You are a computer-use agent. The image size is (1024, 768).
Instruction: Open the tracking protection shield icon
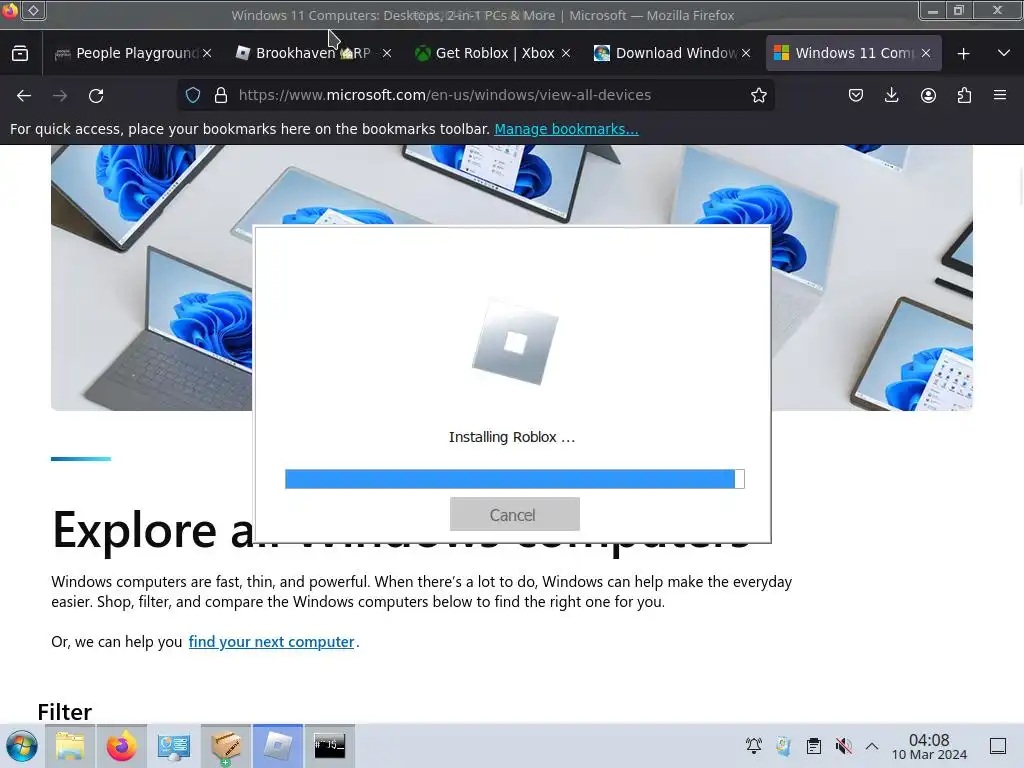[x=193, y=95]
